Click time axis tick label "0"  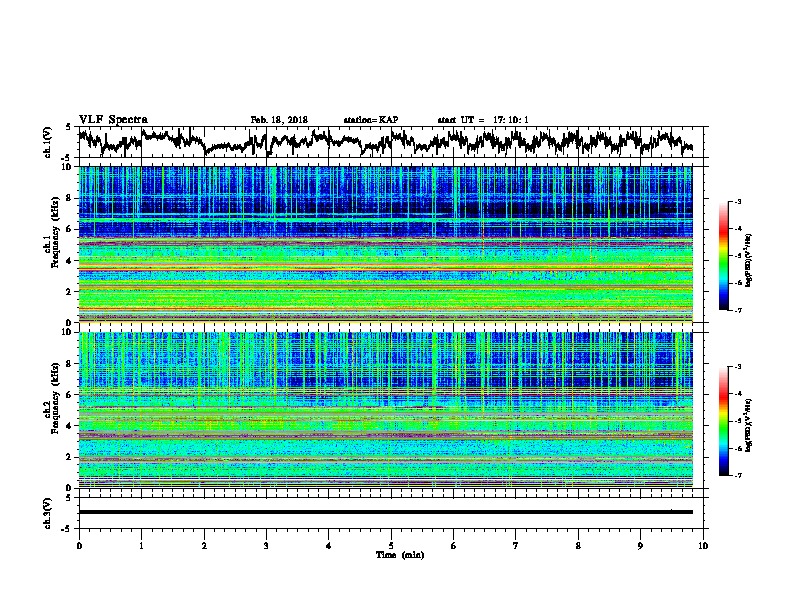click(x=79, y=546)
